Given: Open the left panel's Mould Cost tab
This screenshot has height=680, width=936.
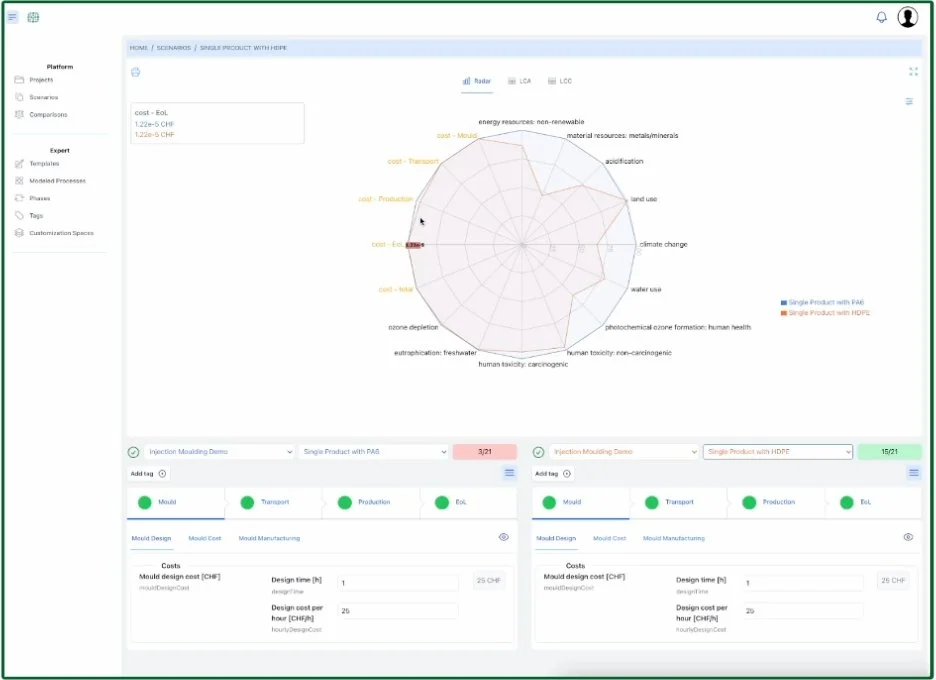Looking at the screenshot, I should click(205, 539).
